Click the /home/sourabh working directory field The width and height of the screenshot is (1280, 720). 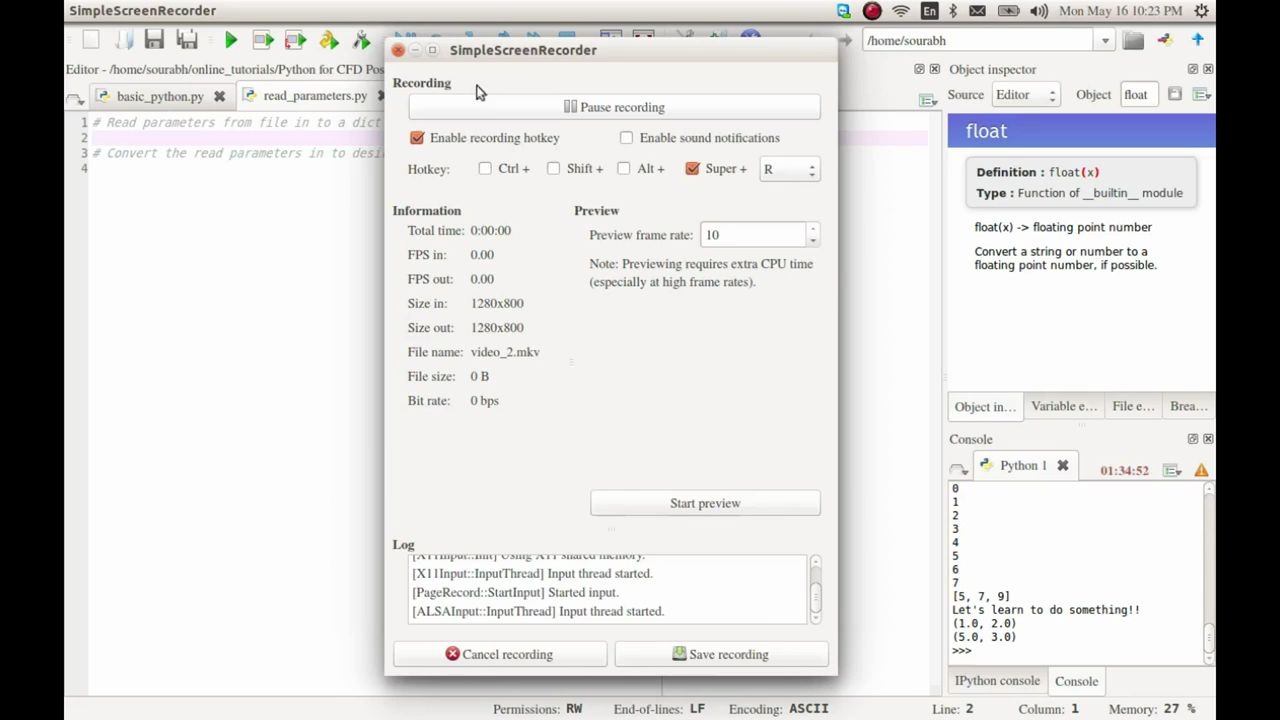point(980,41)
